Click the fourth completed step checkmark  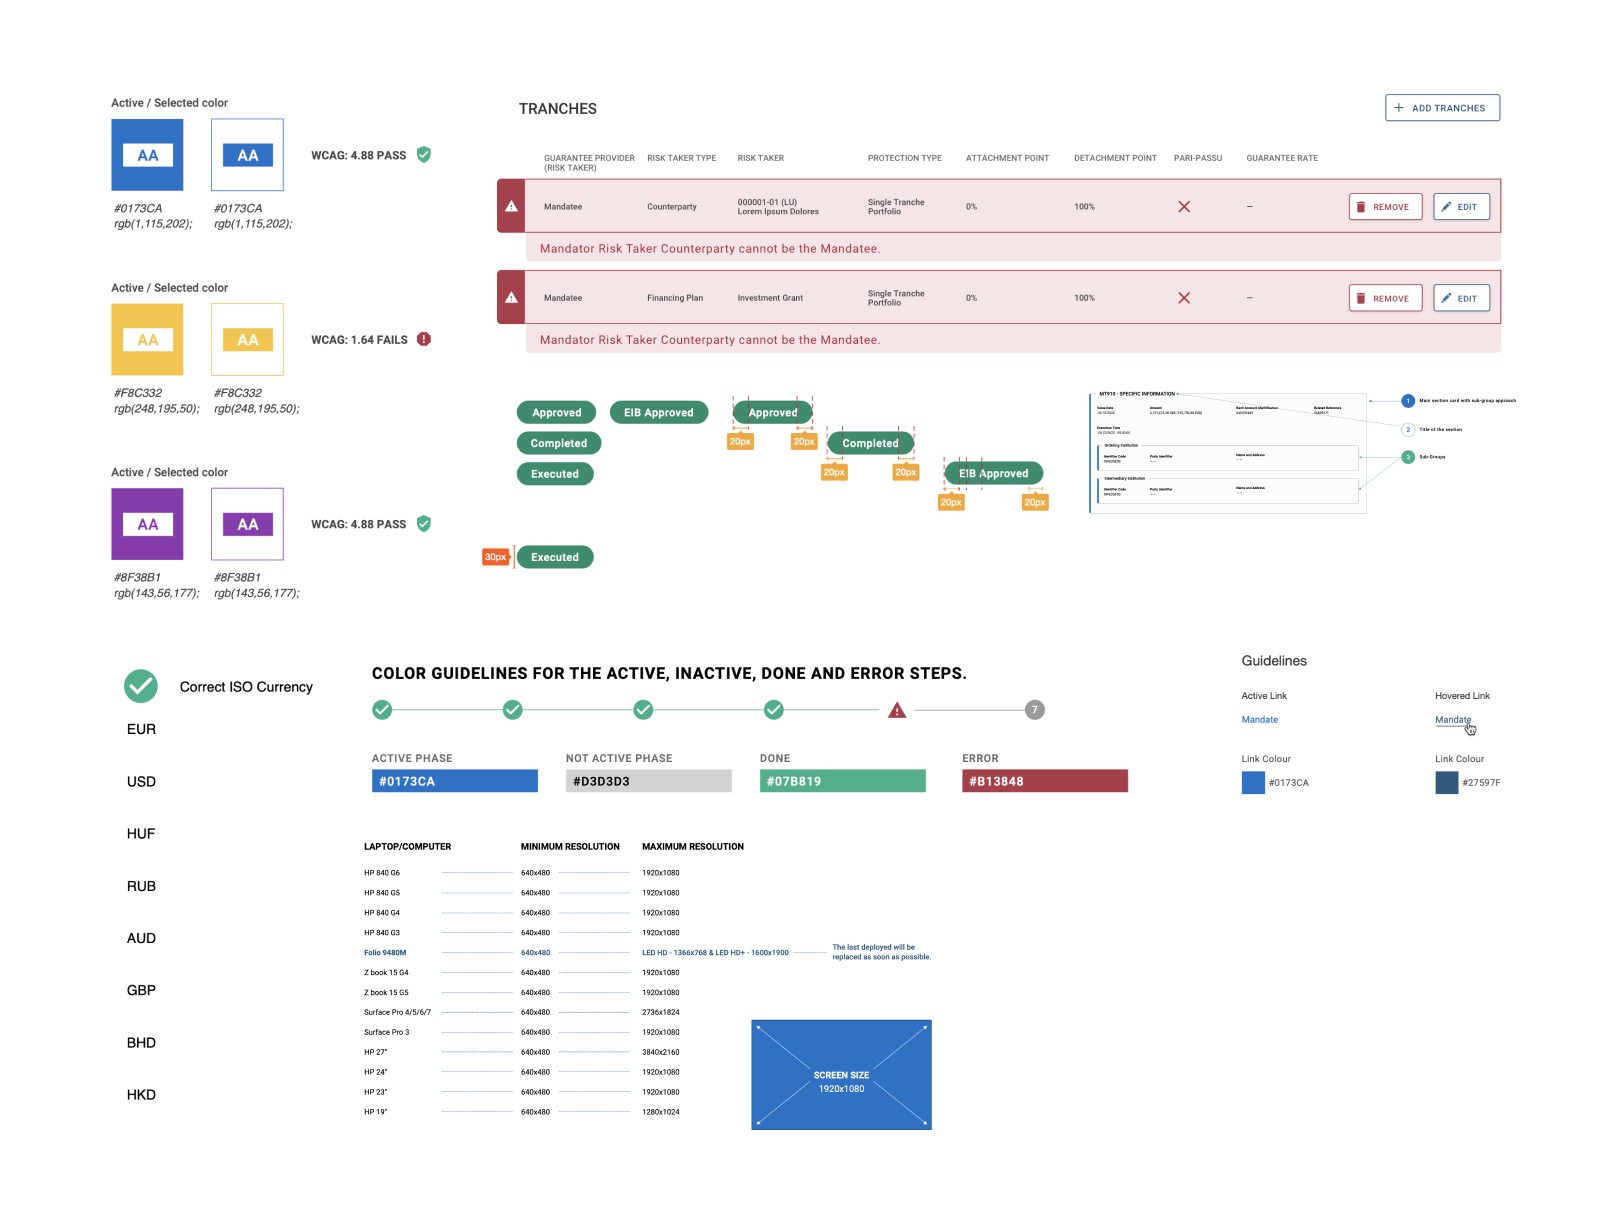coord(774,710)
